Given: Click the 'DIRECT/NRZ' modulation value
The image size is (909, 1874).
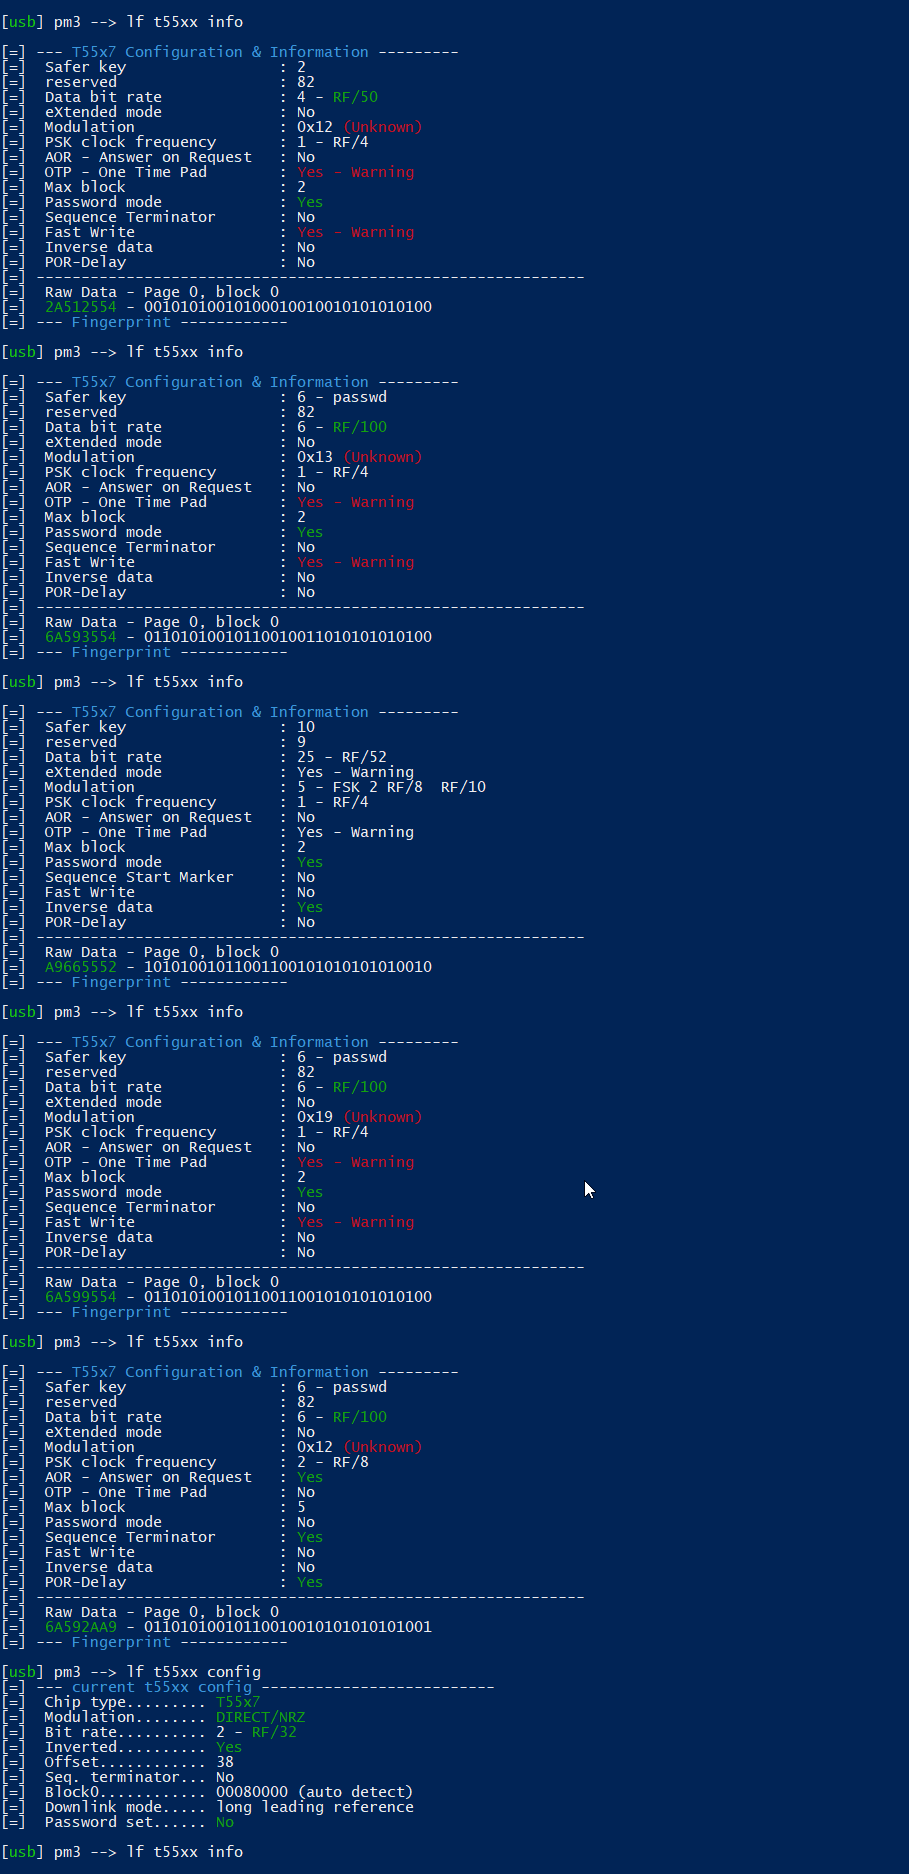Looking at the screenshot, I should pos(260,1717).
